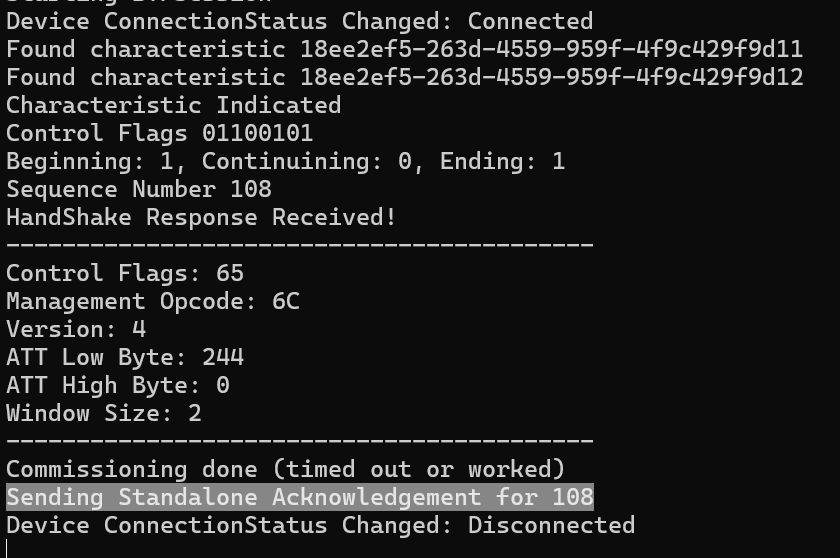The height and width of the screenshot is (558, 840).
Task: Click the "Window Size: 2" line
Action: click(104, 413)
